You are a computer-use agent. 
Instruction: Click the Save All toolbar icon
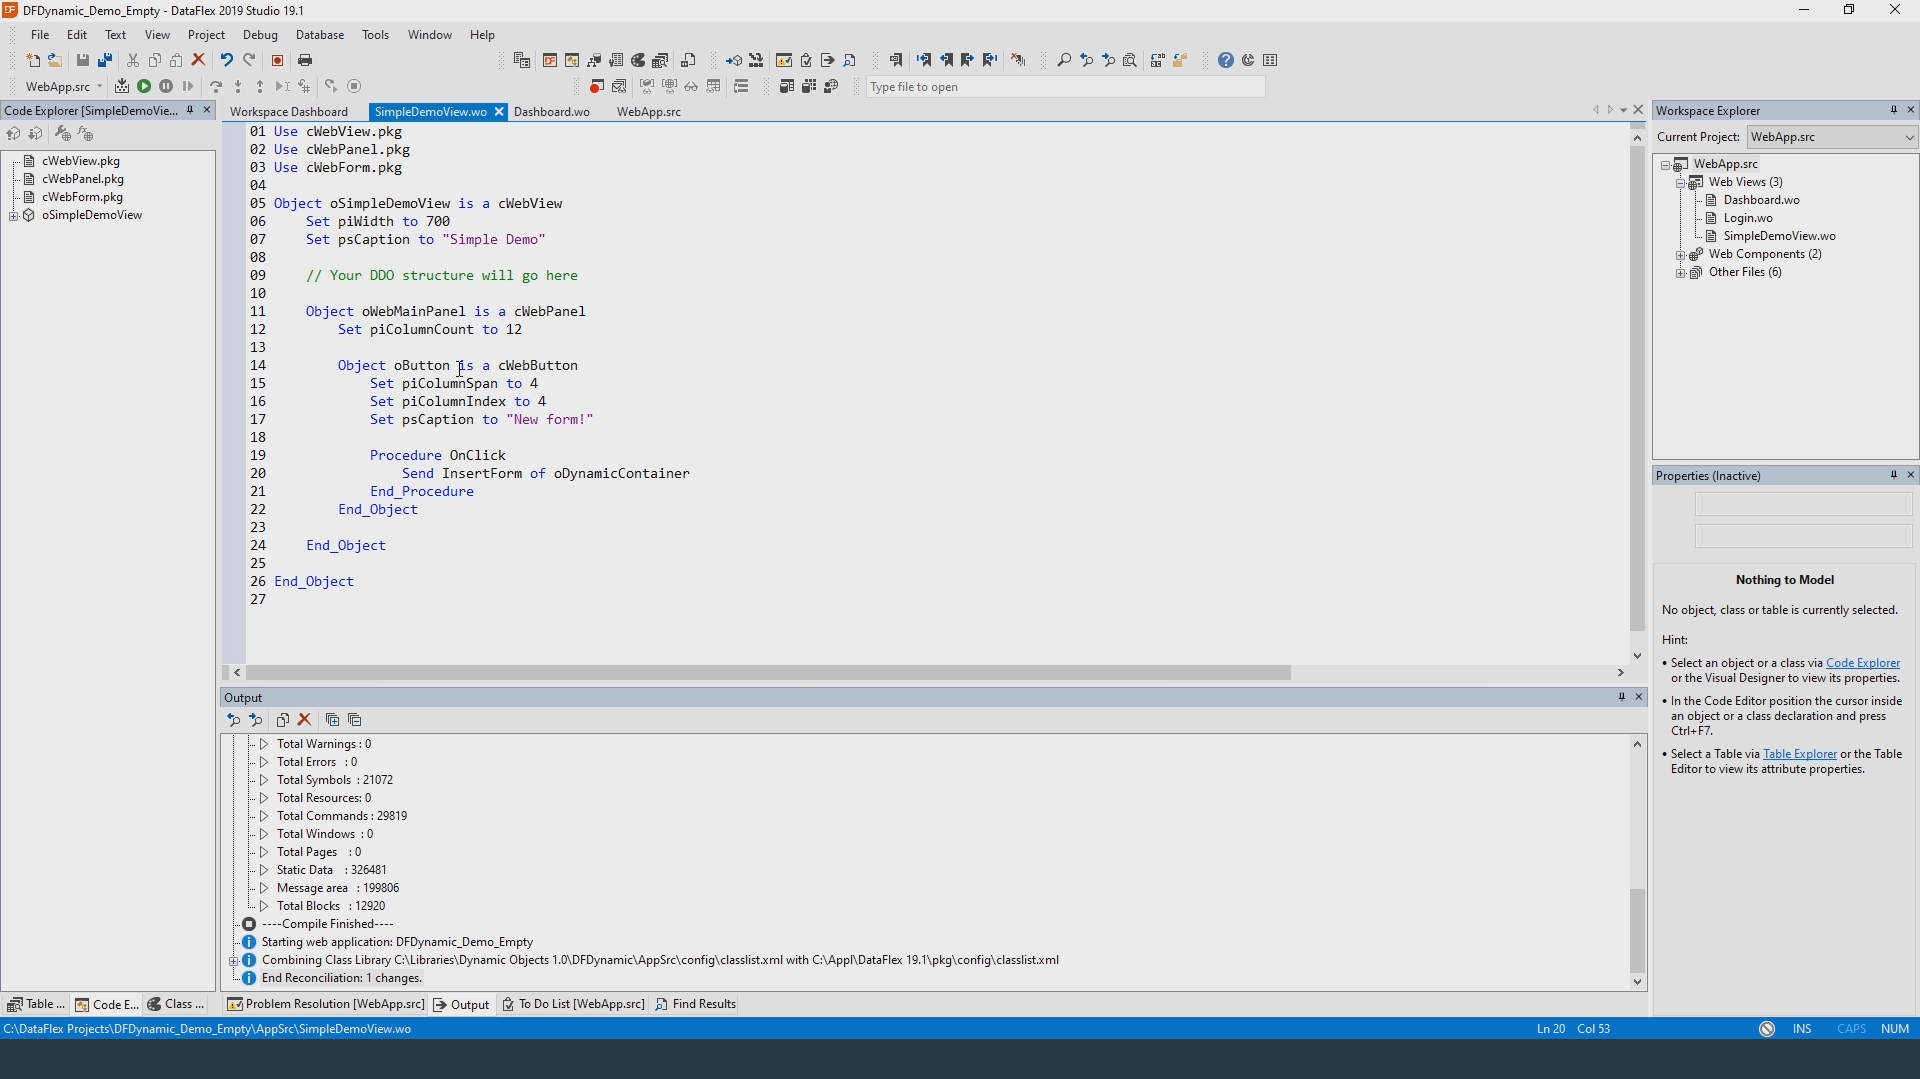point(105,61)
